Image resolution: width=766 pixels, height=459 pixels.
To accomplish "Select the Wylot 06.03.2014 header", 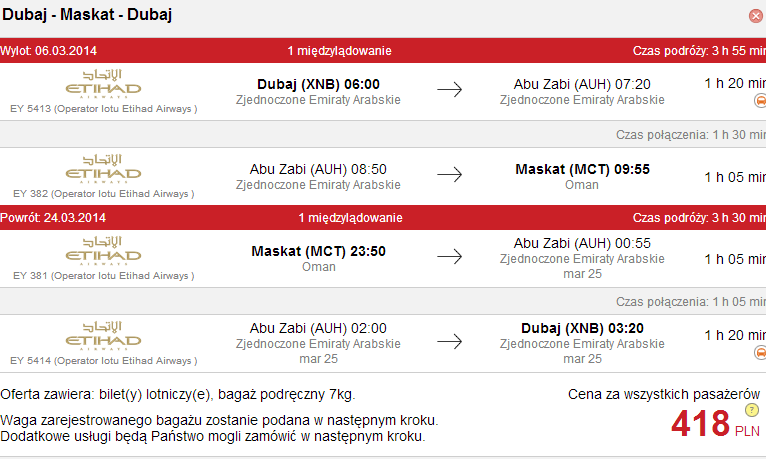I will click(x=48, y=51).
